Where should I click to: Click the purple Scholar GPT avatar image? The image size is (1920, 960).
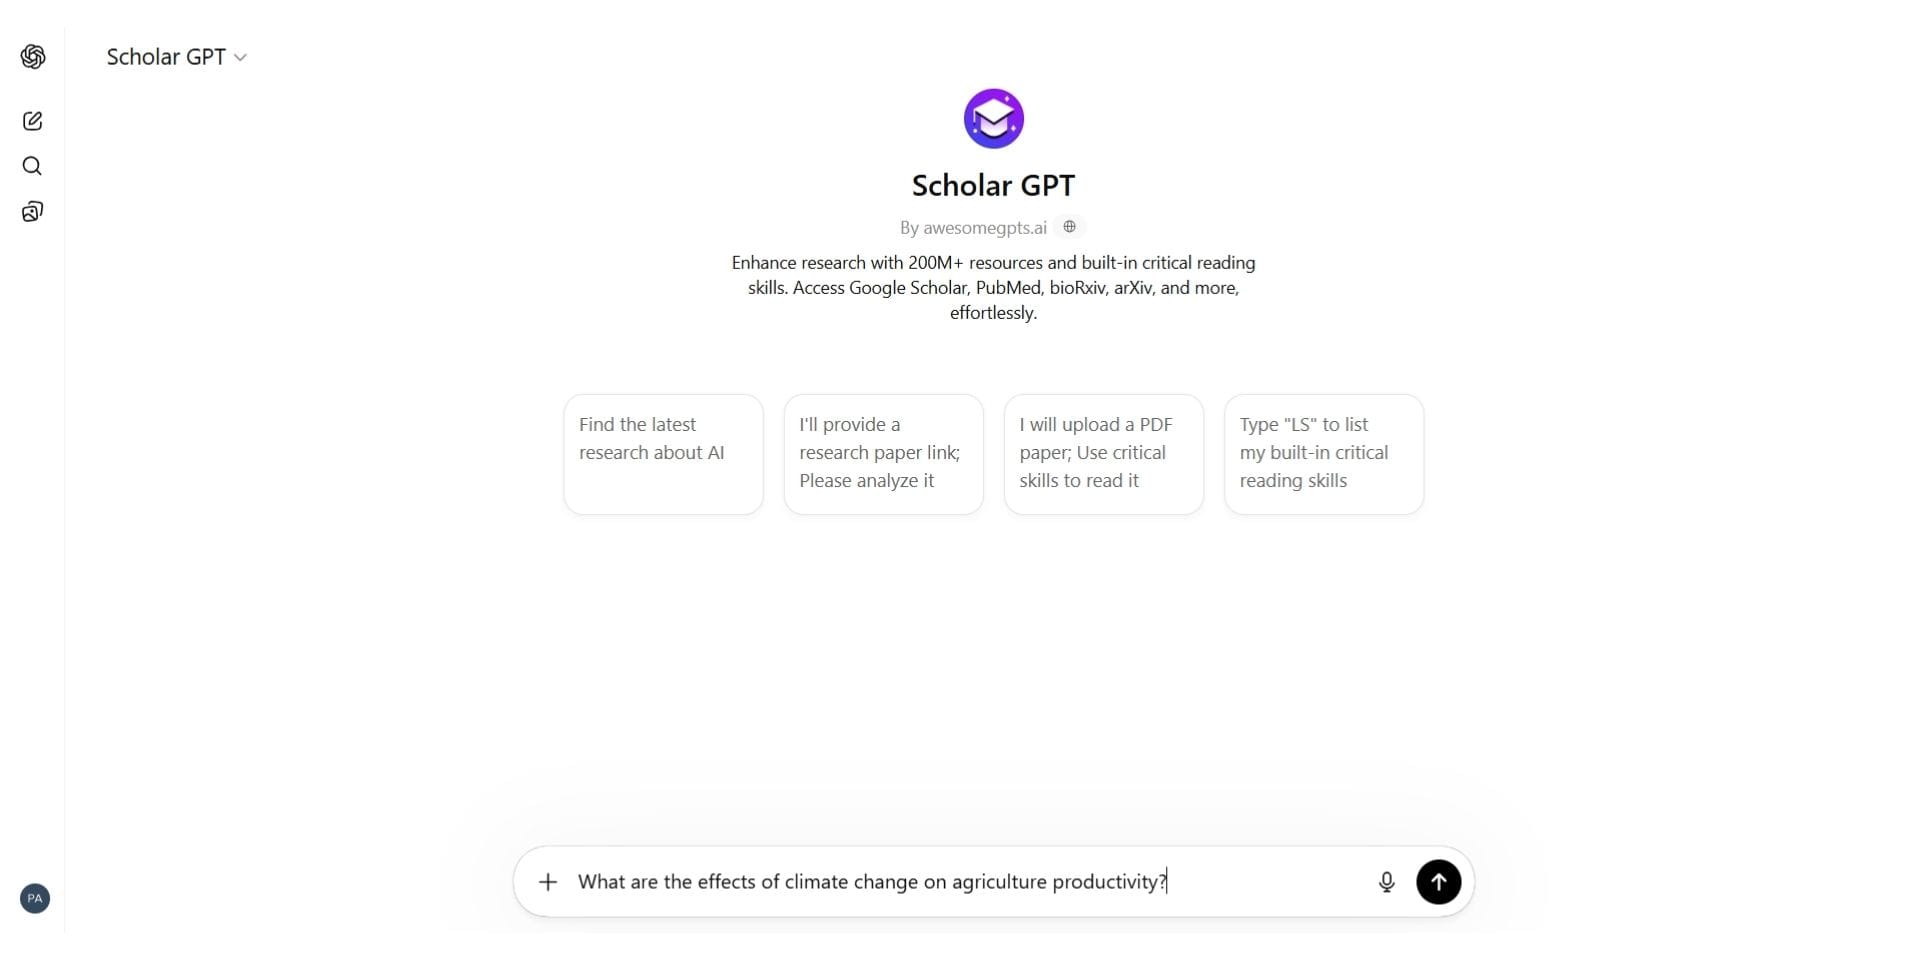point(992,117)
